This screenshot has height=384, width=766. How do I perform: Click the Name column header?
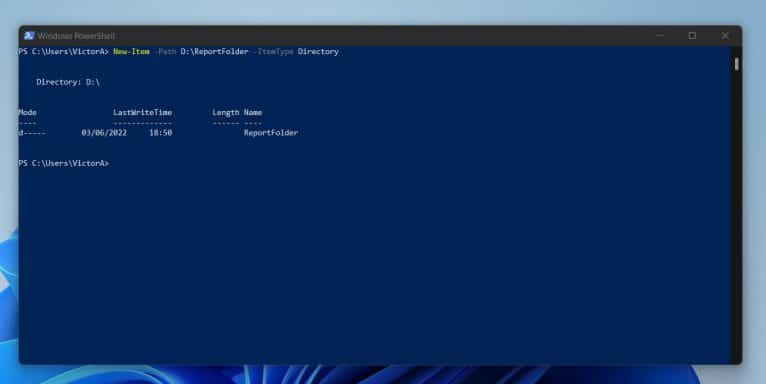(253, 112)
